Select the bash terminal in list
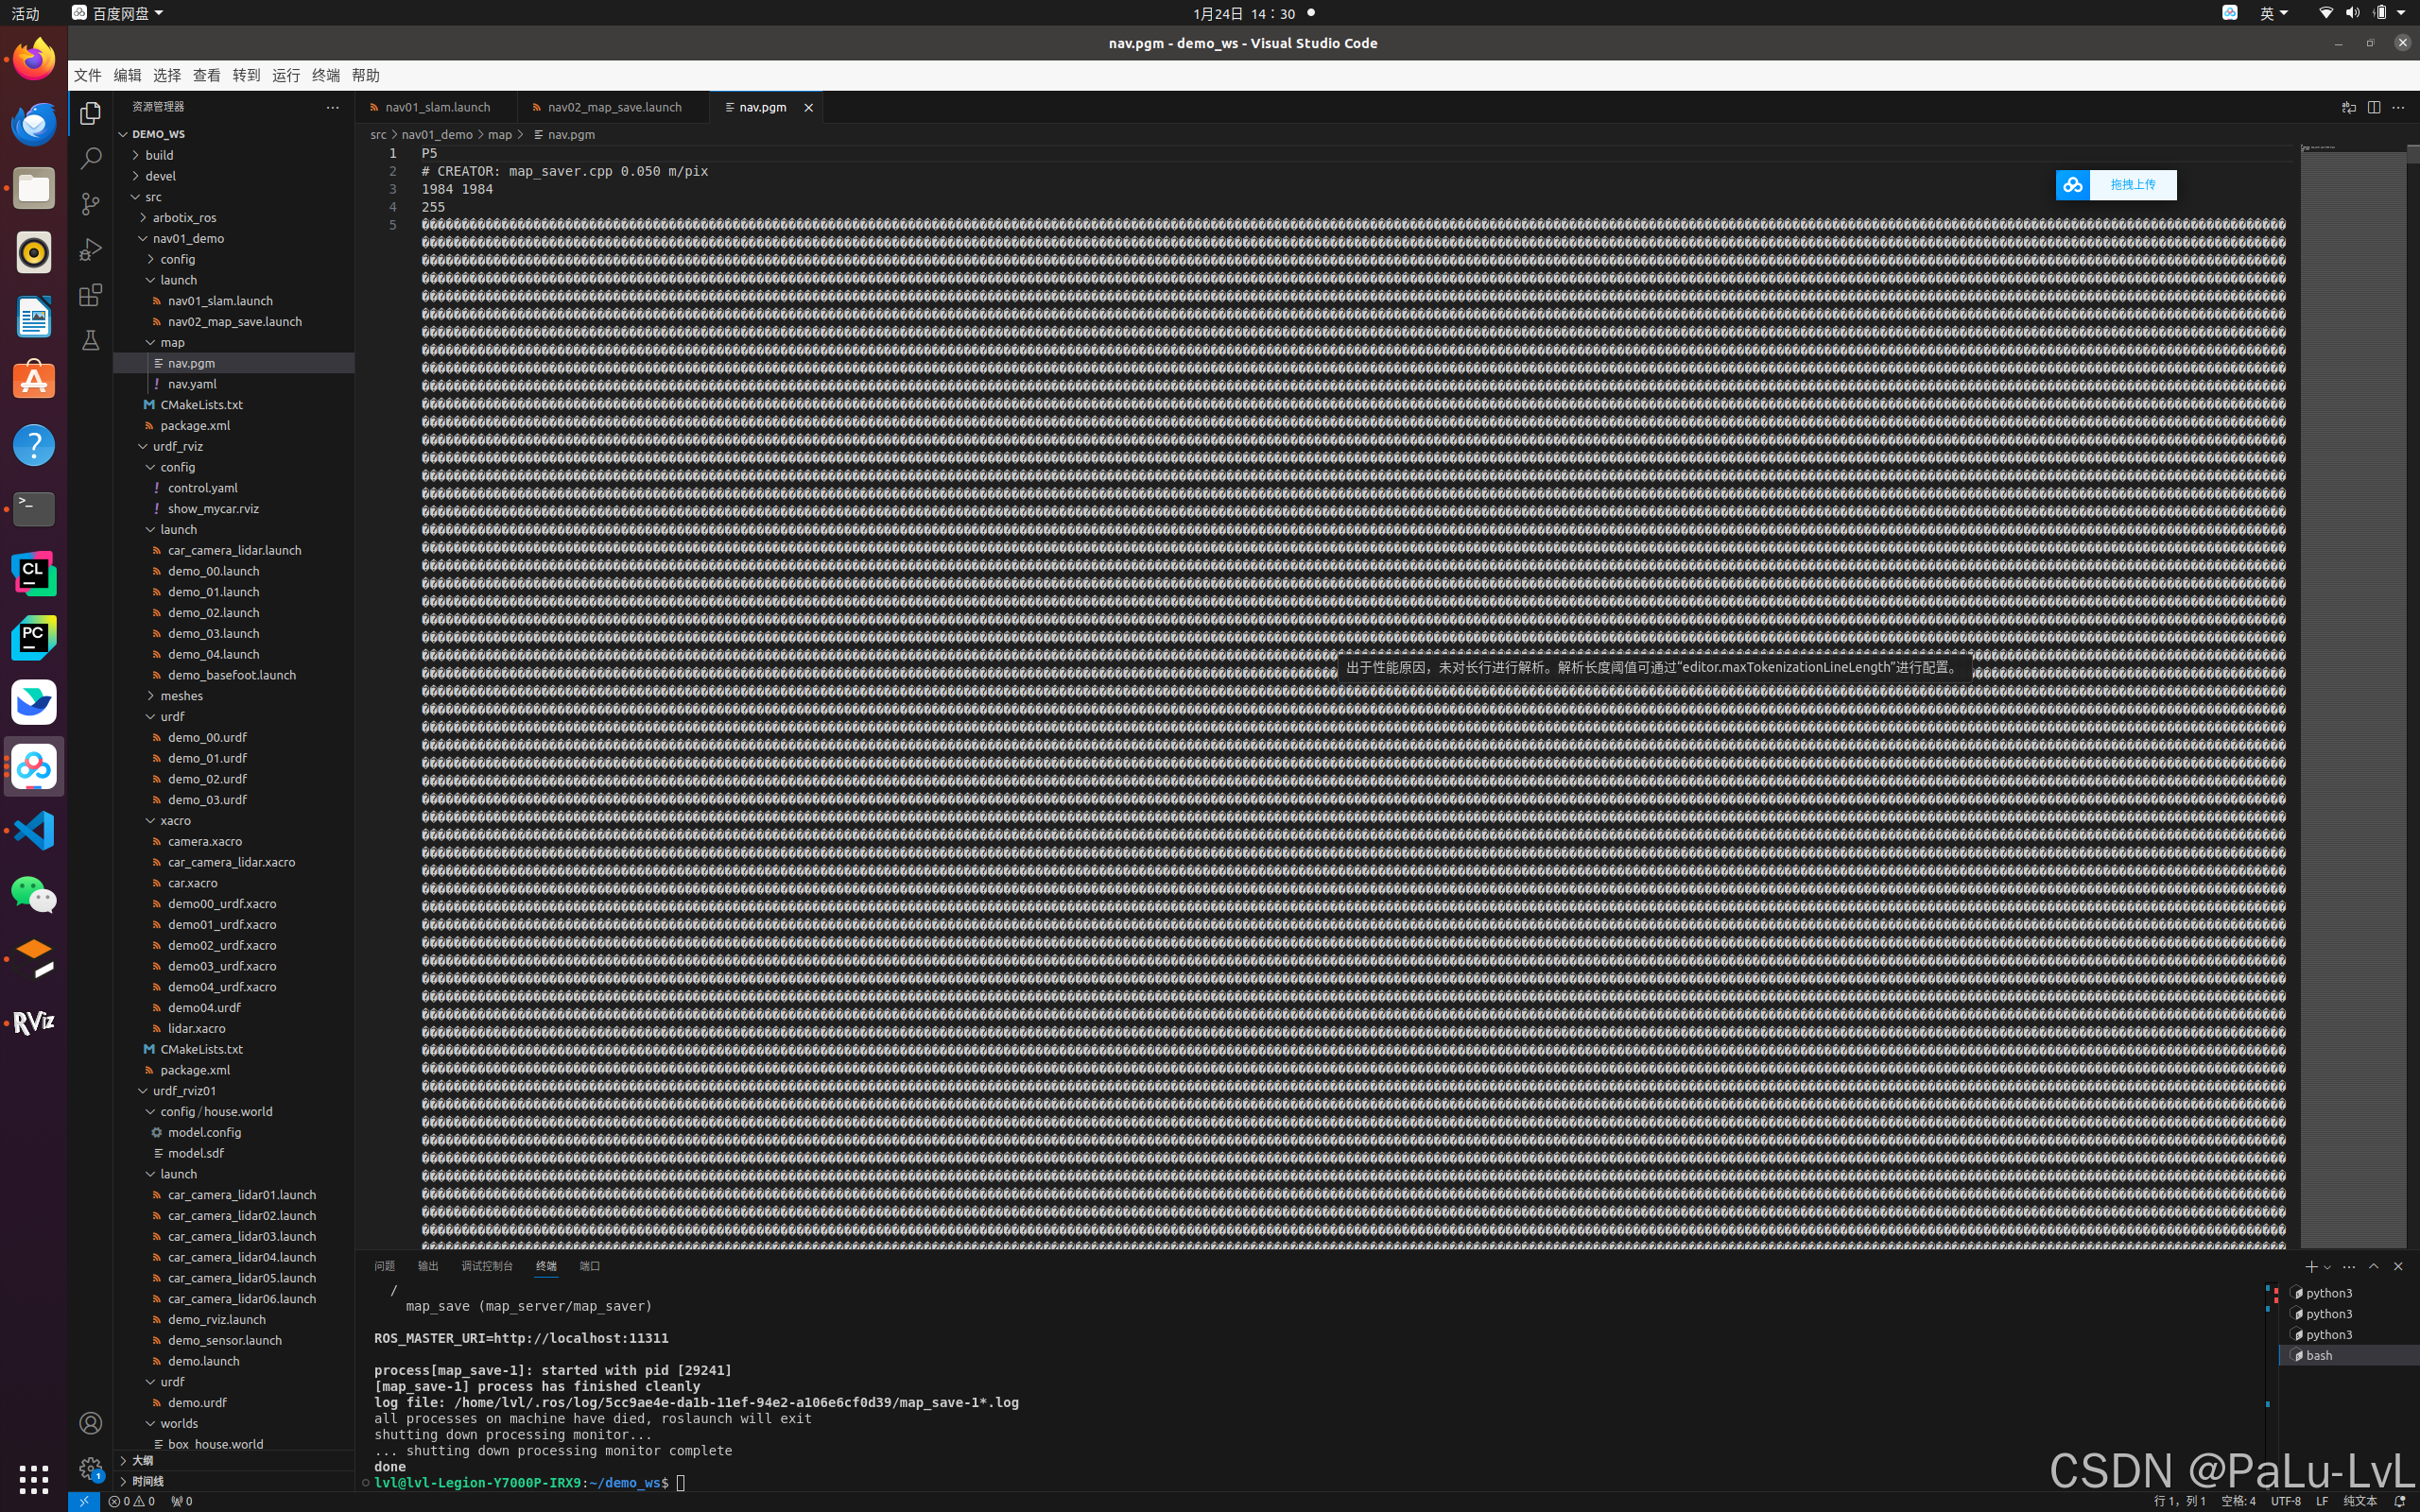The image size is (2420, 1512). point(2318,1355)
